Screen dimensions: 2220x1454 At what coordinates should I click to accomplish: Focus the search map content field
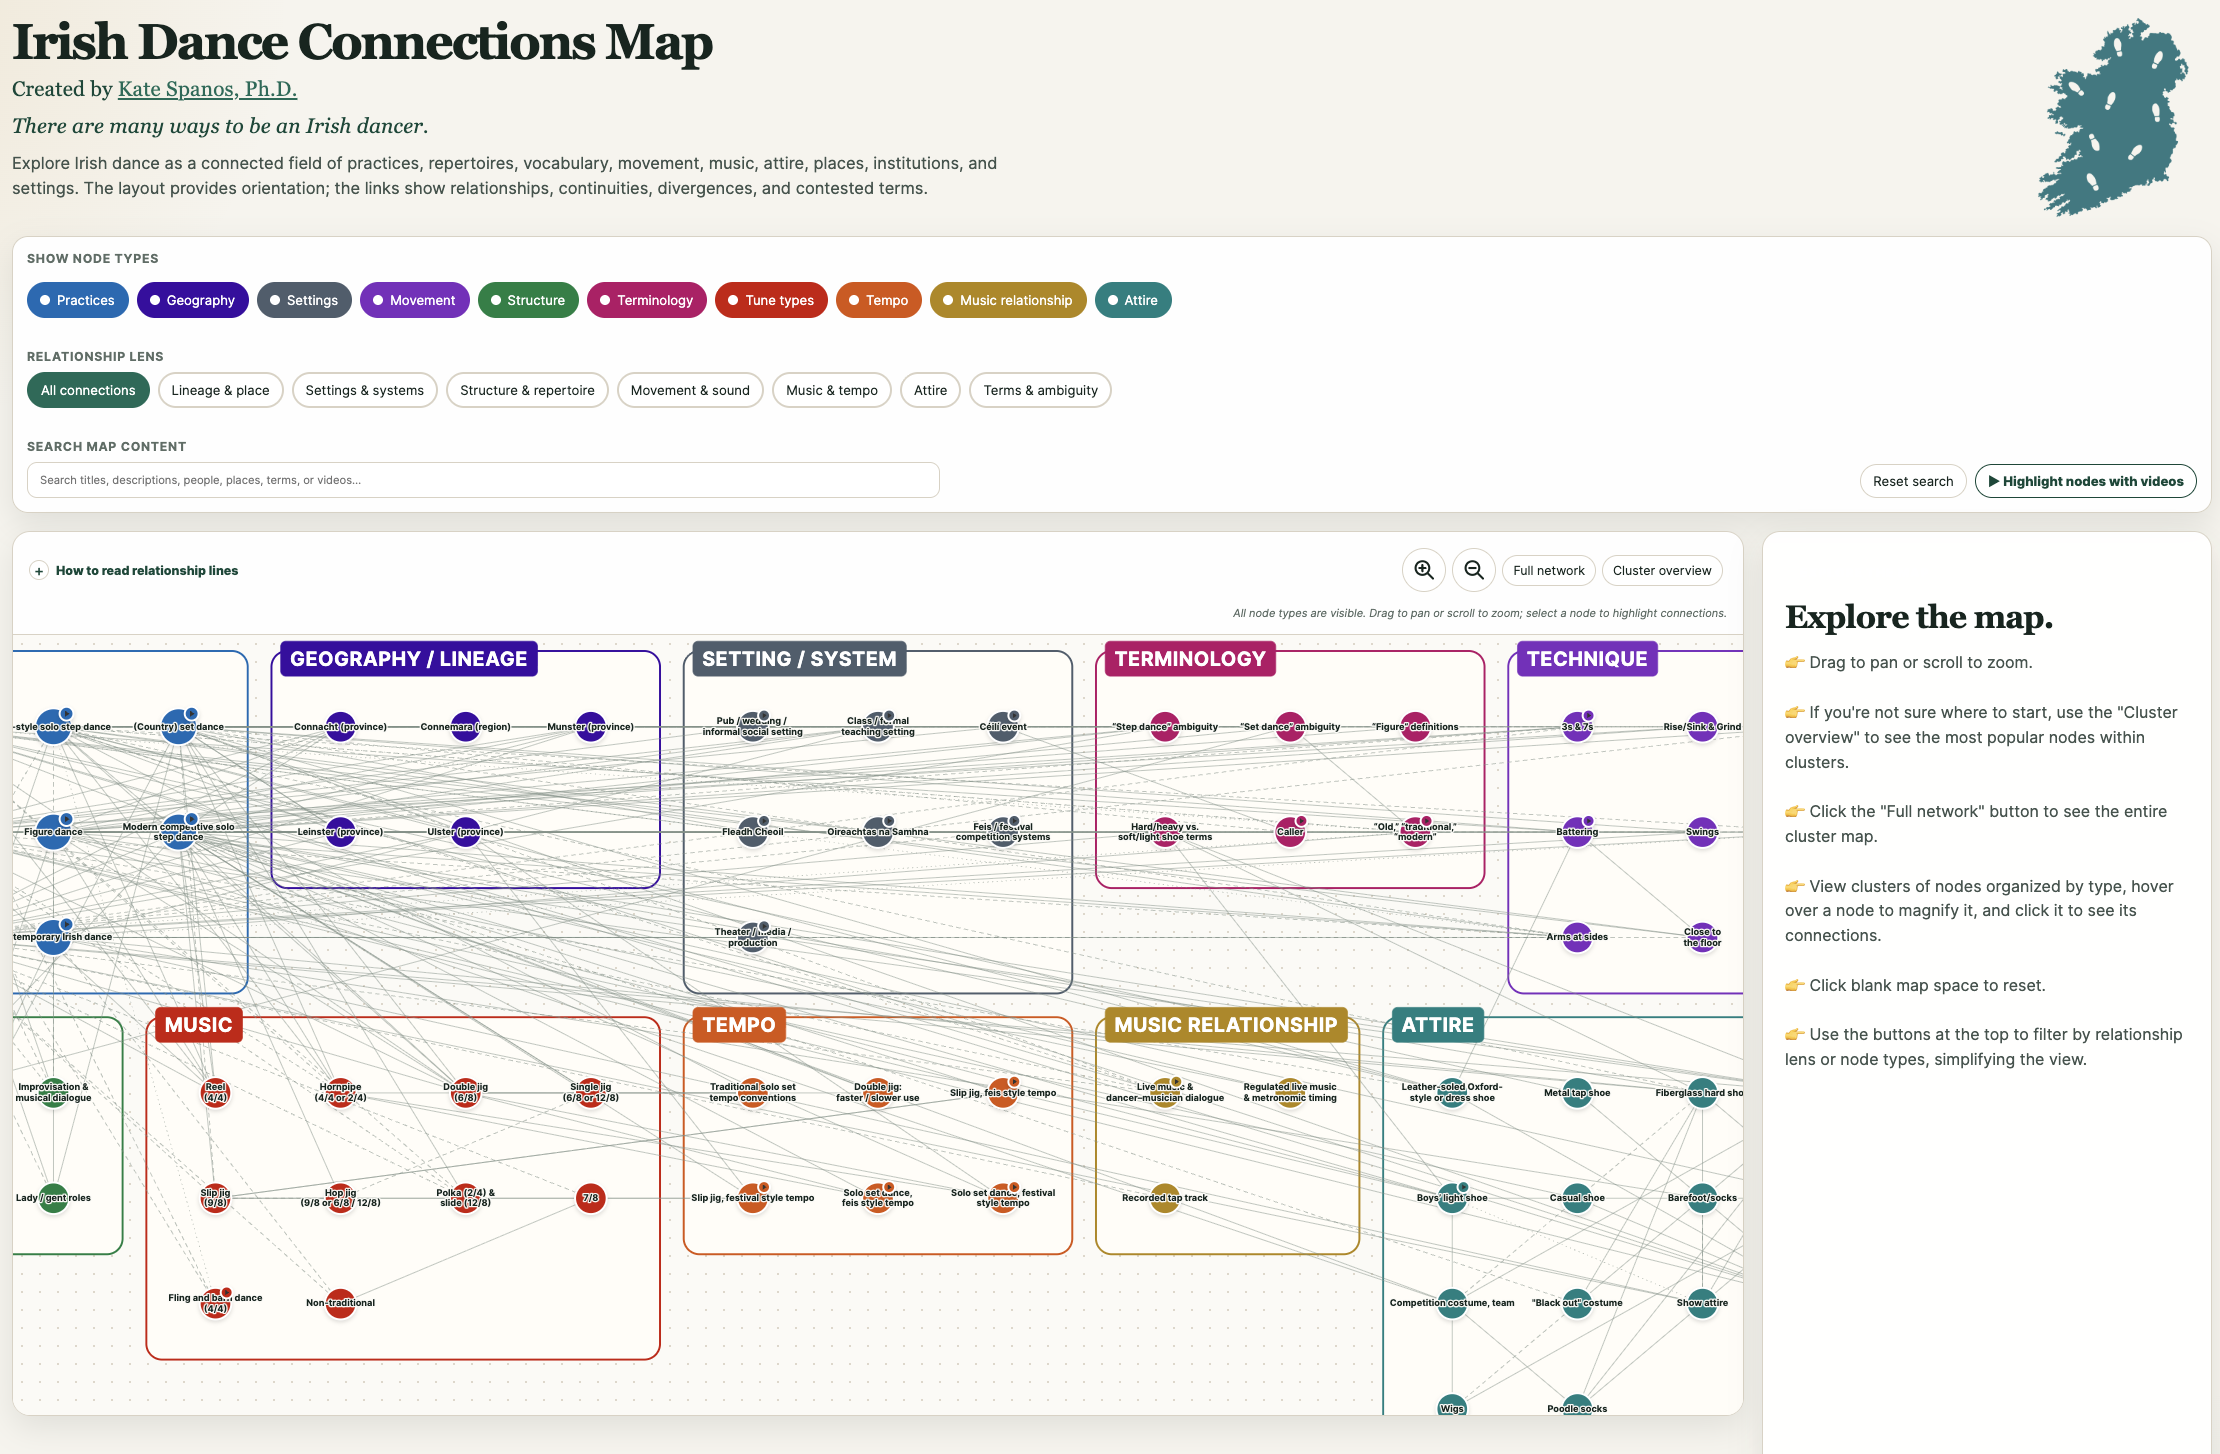click(x=483, y=480)
